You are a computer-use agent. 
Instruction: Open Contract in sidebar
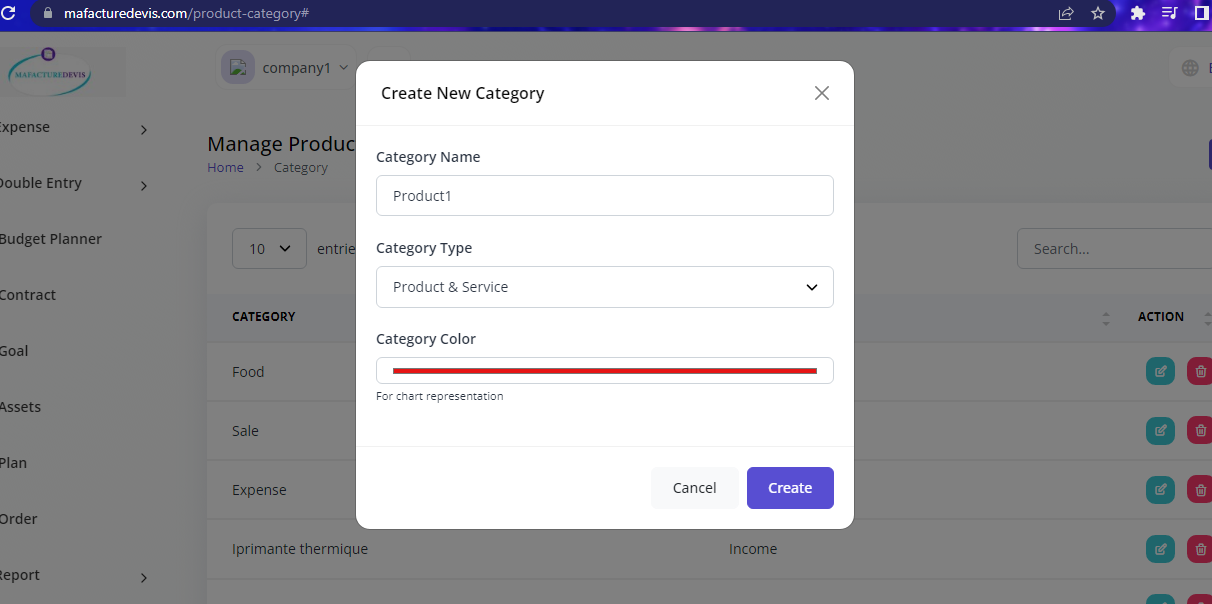point(28,295)
